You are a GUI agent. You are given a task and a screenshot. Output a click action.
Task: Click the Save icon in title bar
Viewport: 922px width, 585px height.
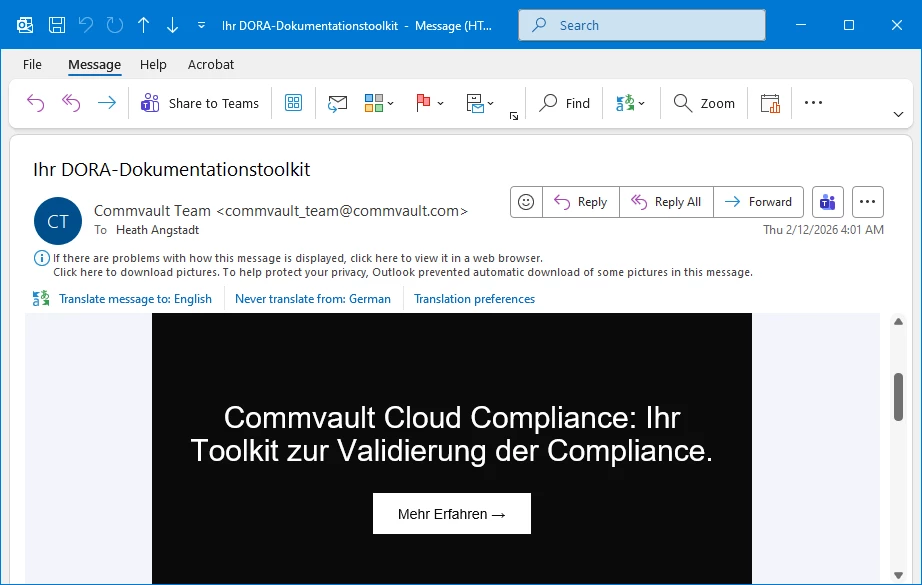[x=57, y=25]
